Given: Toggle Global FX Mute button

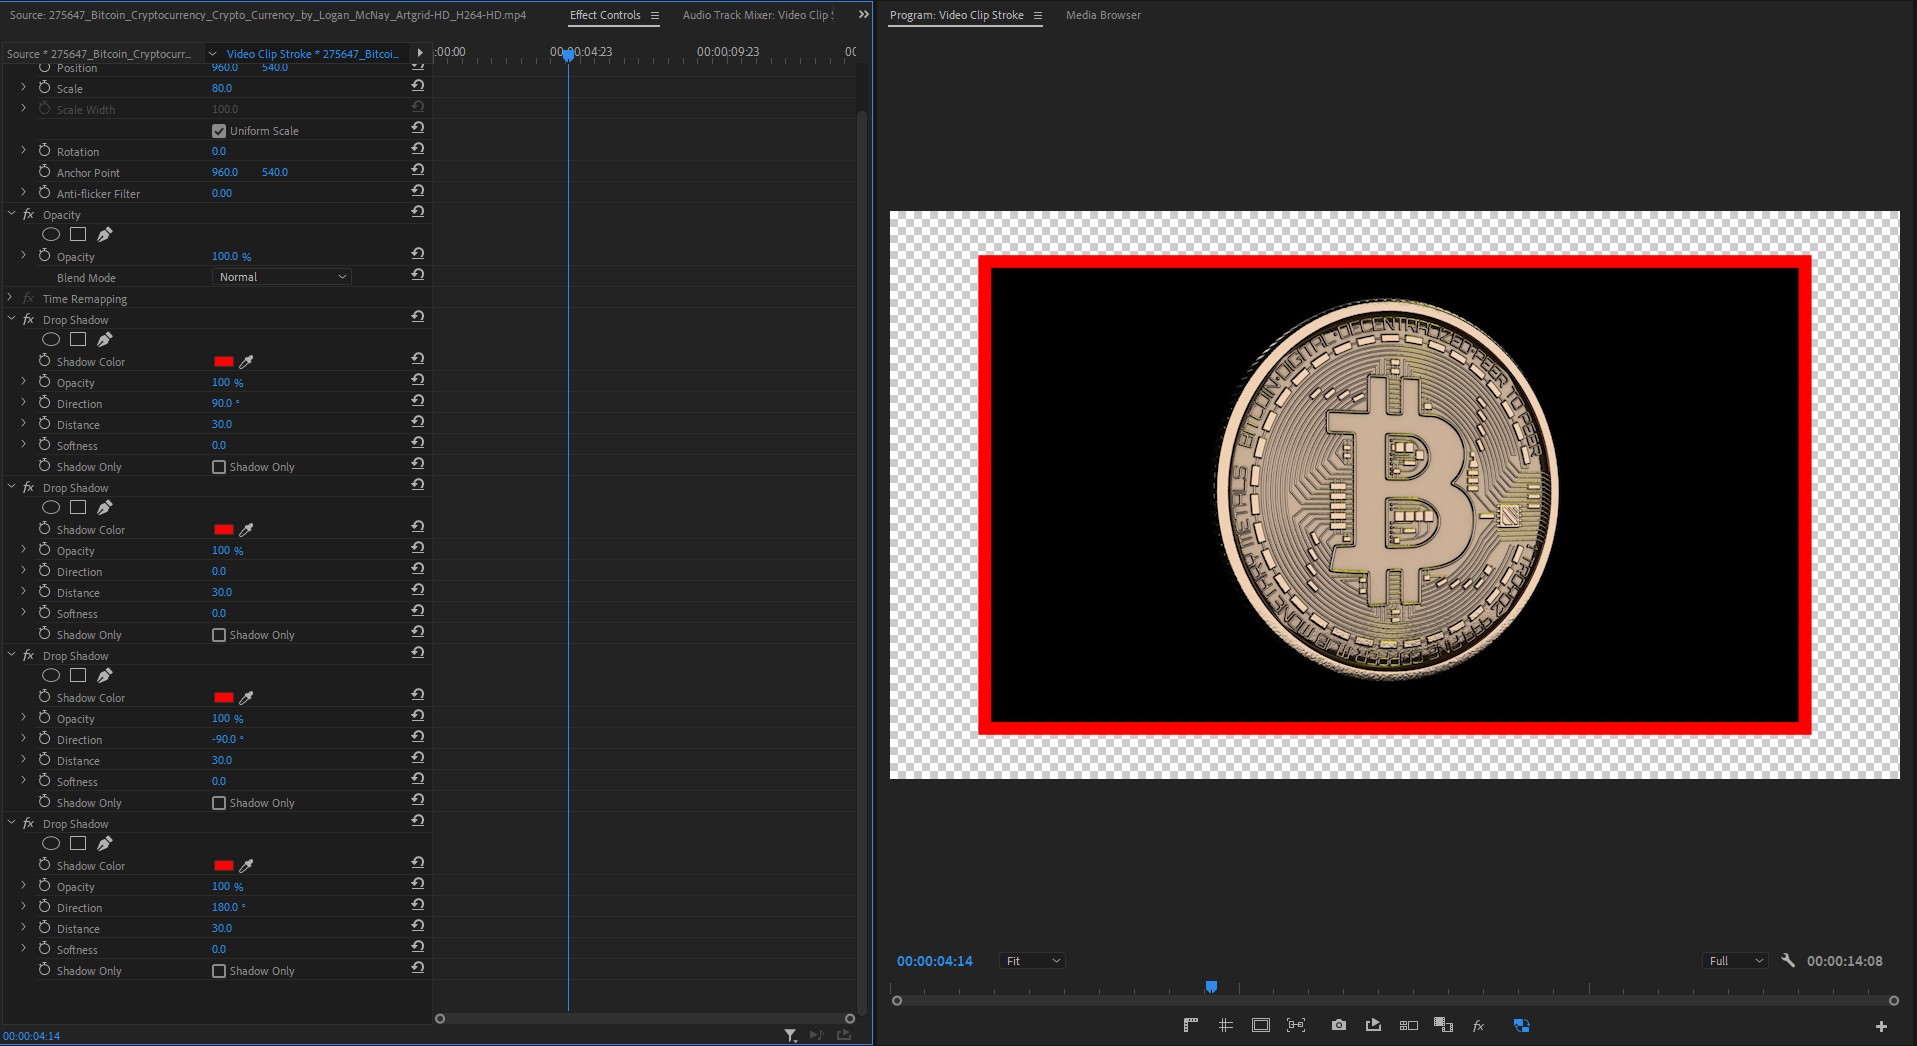Looking at the screenshot, I should (1478, 1025).
